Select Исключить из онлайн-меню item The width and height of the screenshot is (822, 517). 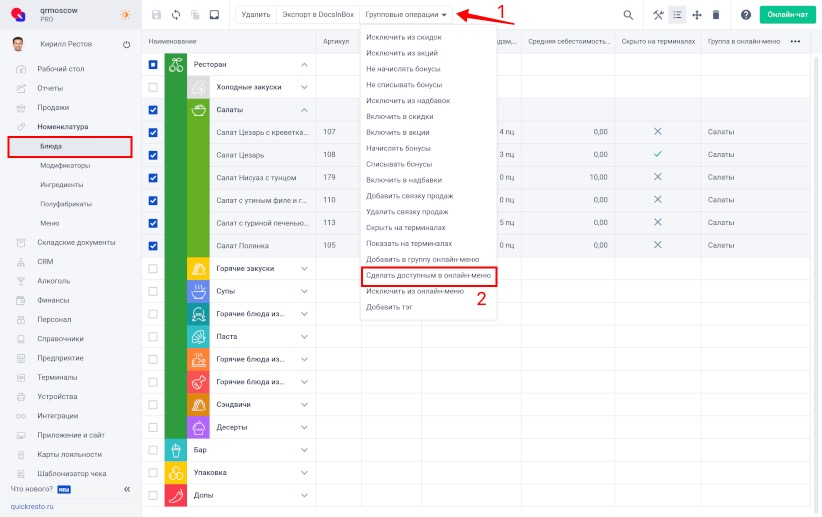(415, 291)
